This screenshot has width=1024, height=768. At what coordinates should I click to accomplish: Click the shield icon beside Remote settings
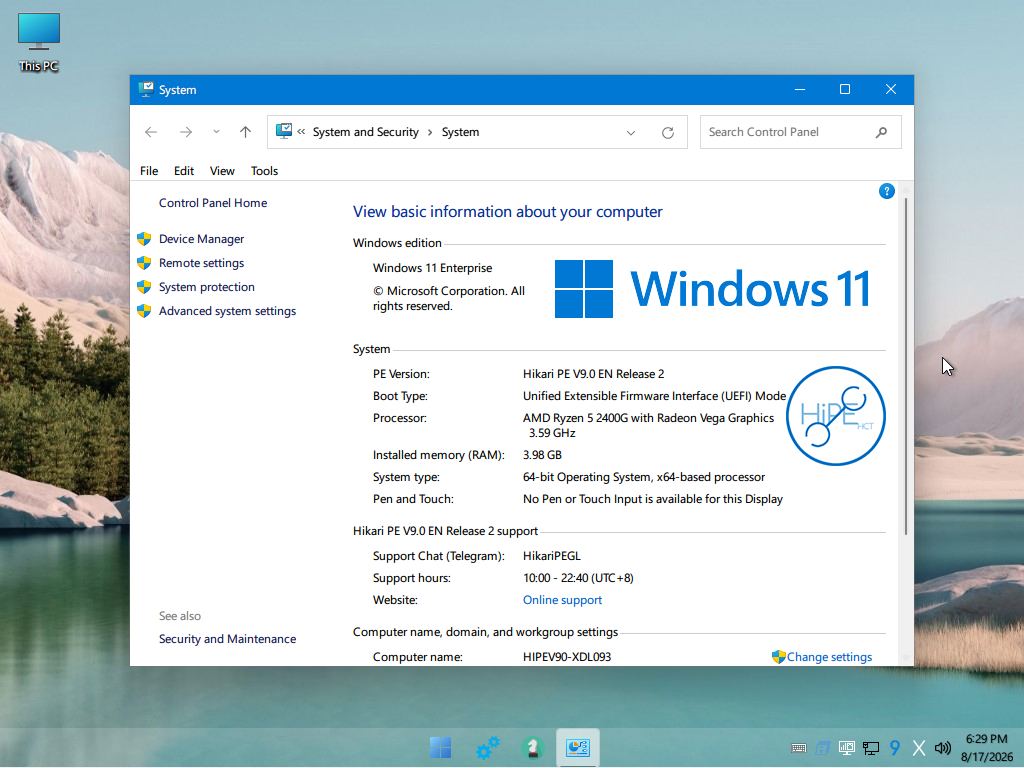144,263
